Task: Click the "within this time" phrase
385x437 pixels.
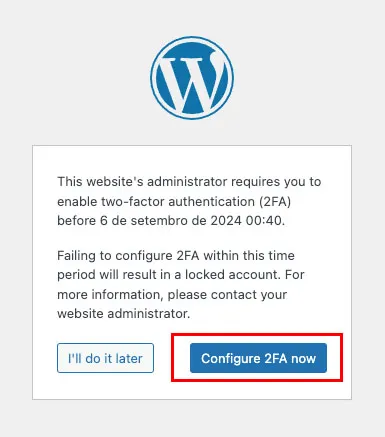Action: 249,256
